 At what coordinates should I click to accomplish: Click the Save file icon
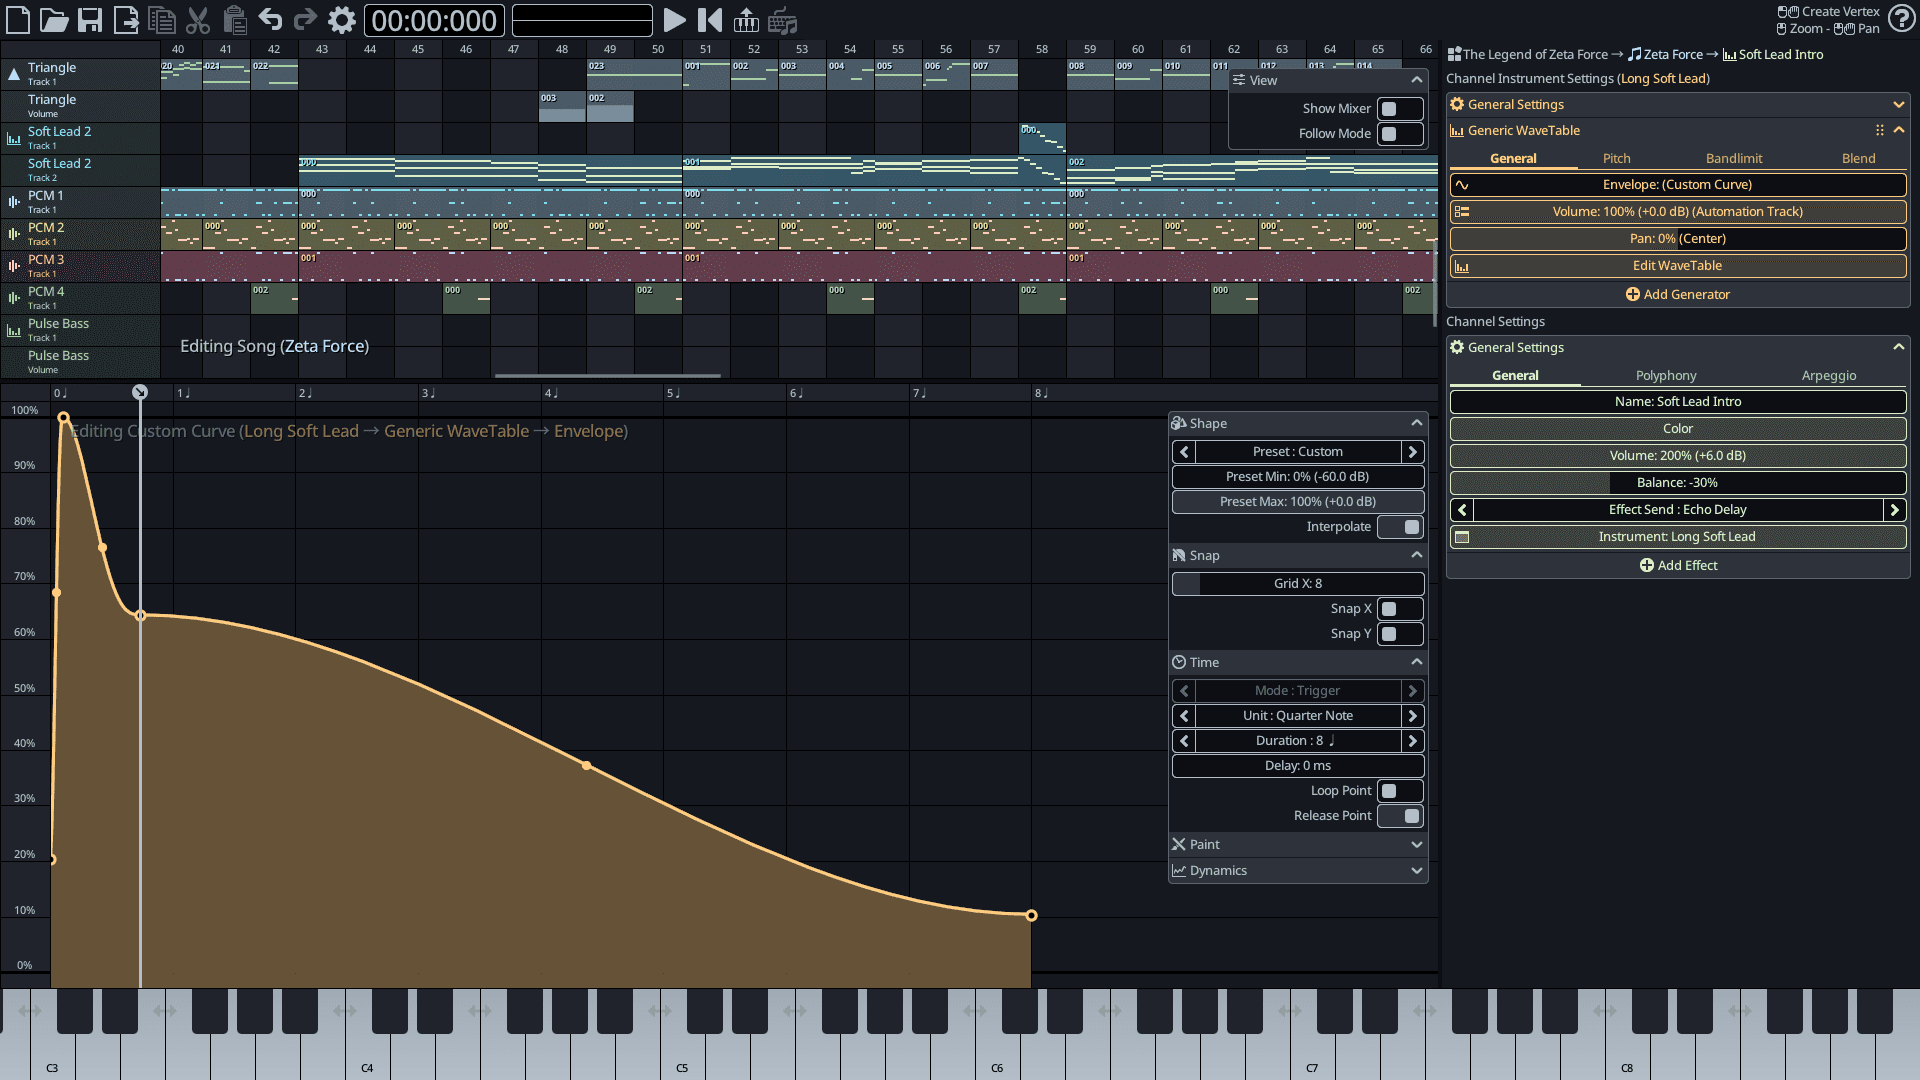[x=90, y=20]
